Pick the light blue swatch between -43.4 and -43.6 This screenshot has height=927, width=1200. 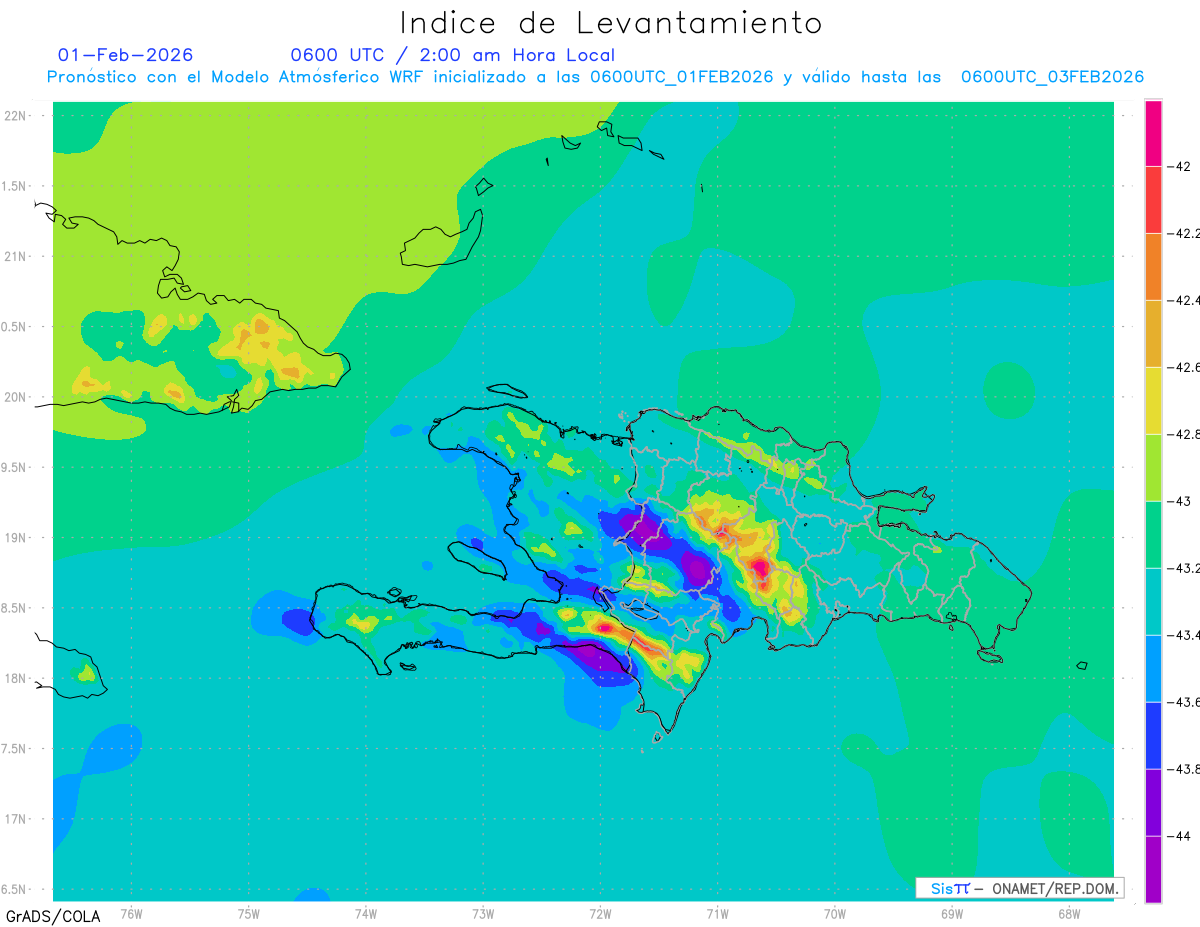[1153, 668]
